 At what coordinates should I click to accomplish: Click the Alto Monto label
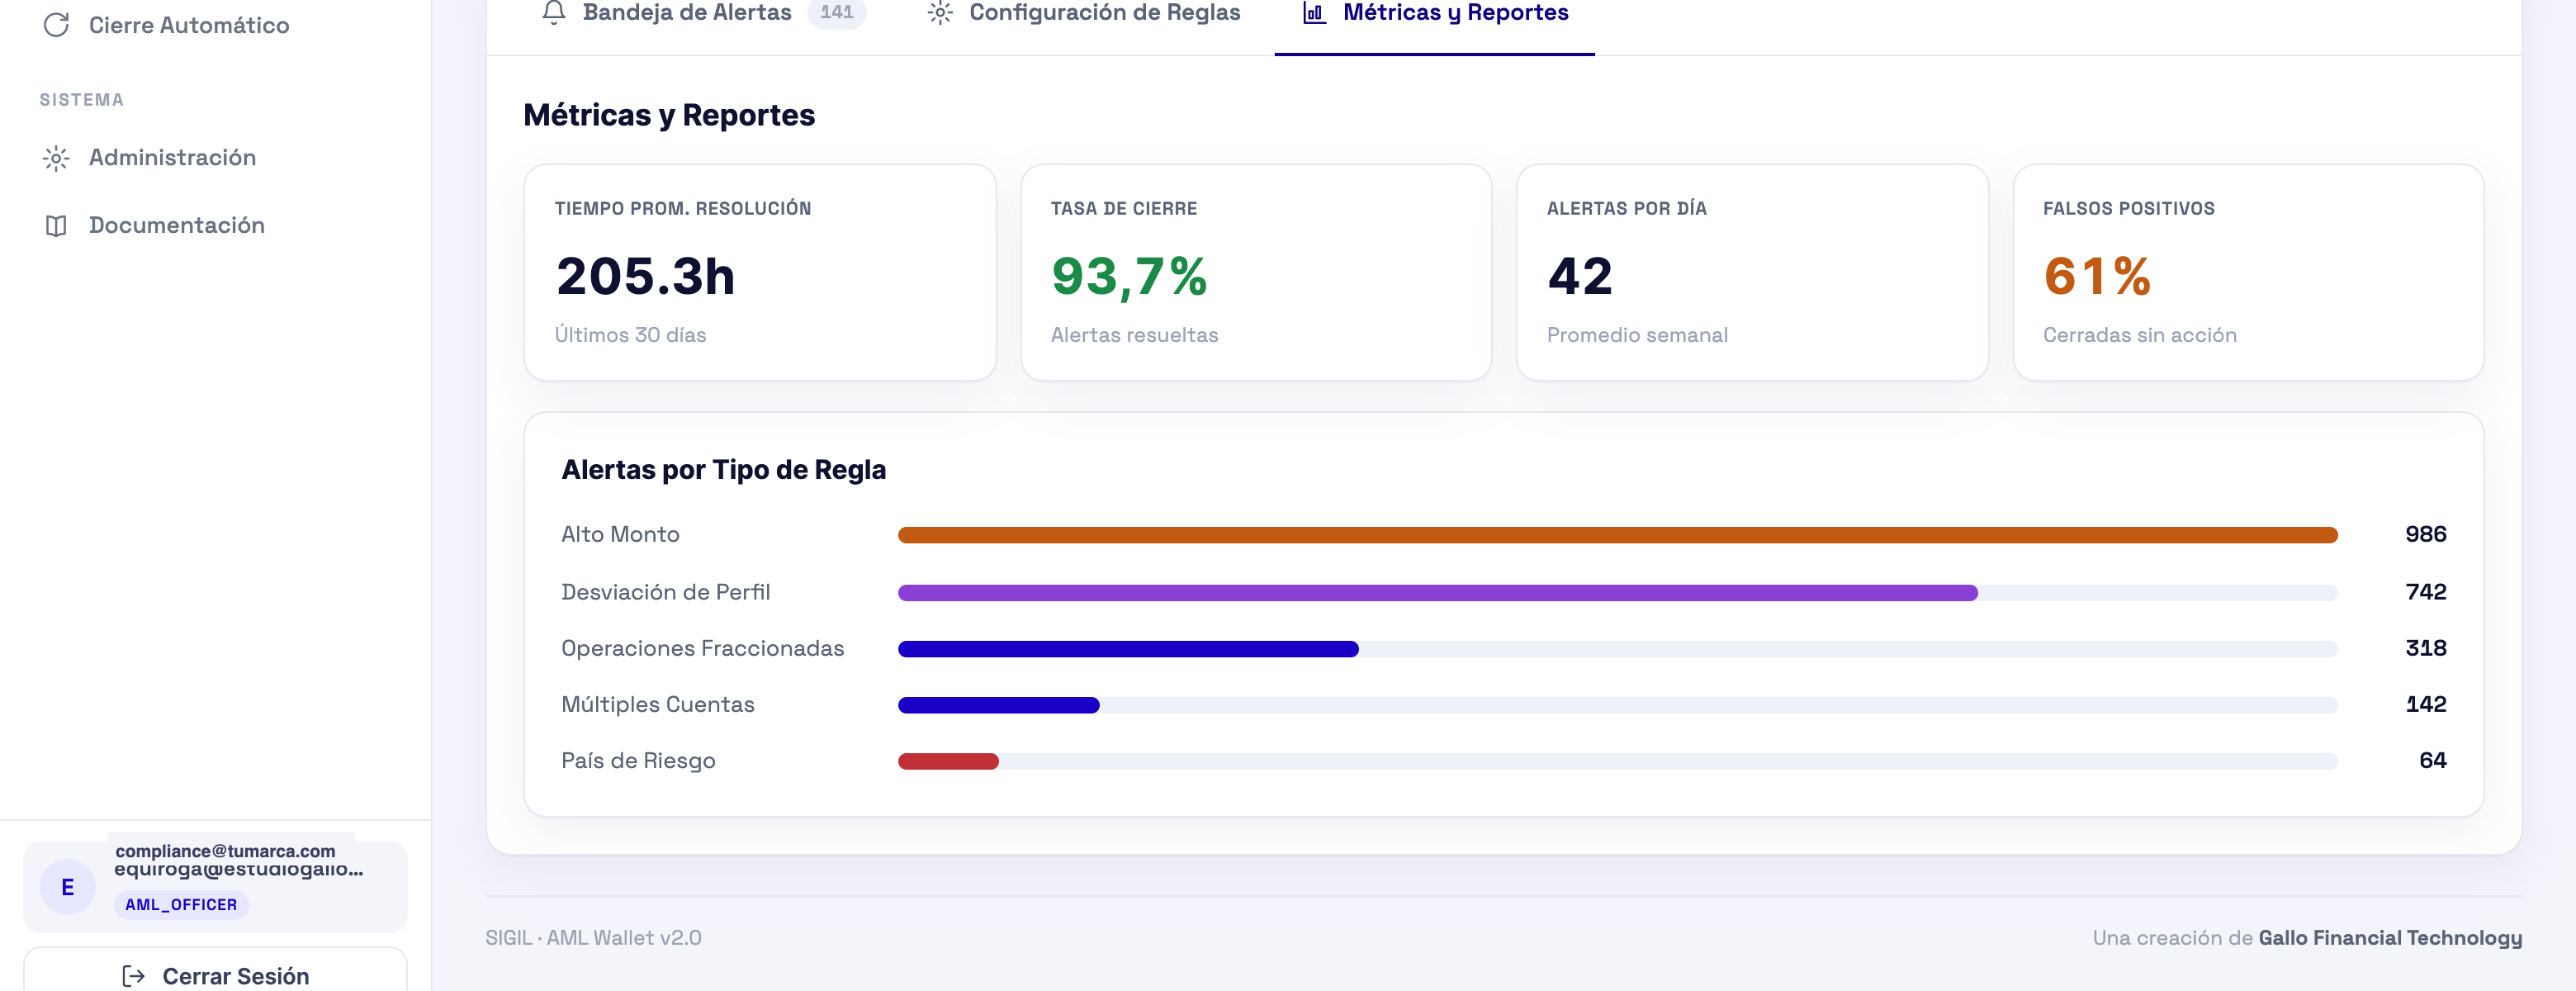point(620,535)
